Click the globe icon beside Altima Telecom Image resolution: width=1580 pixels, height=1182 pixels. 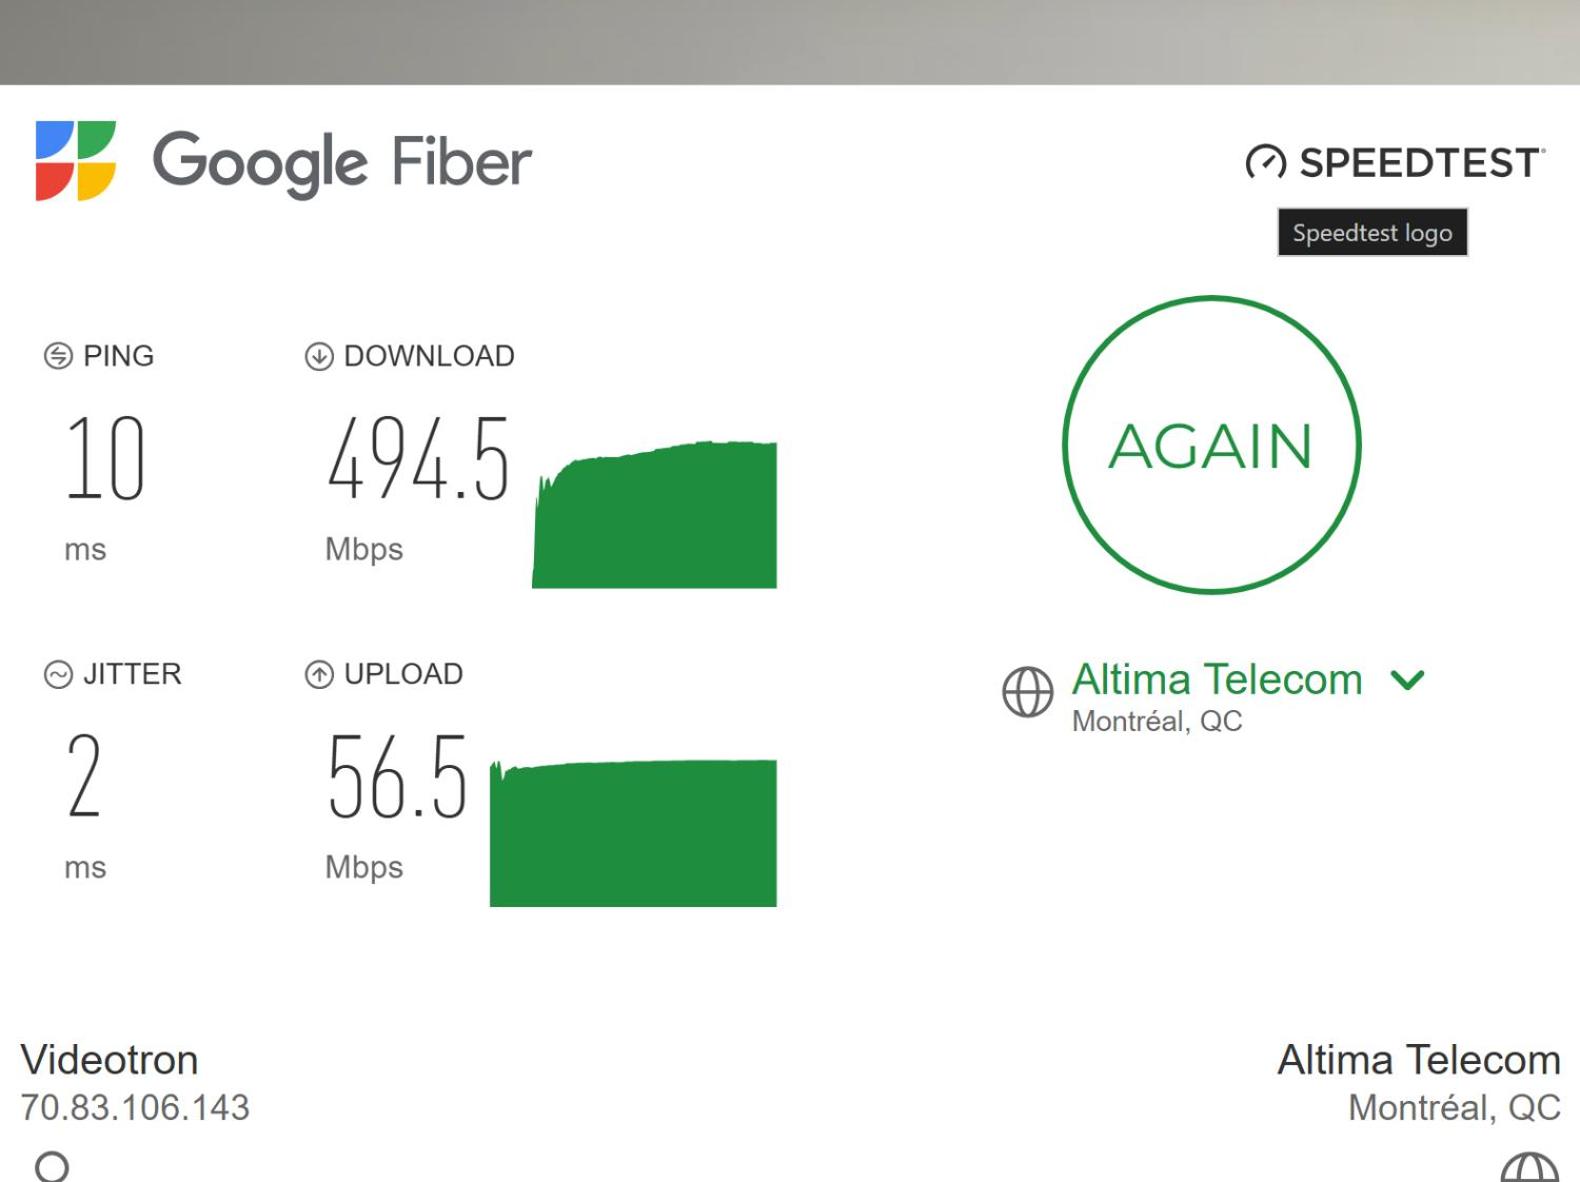coord(1028,692)
